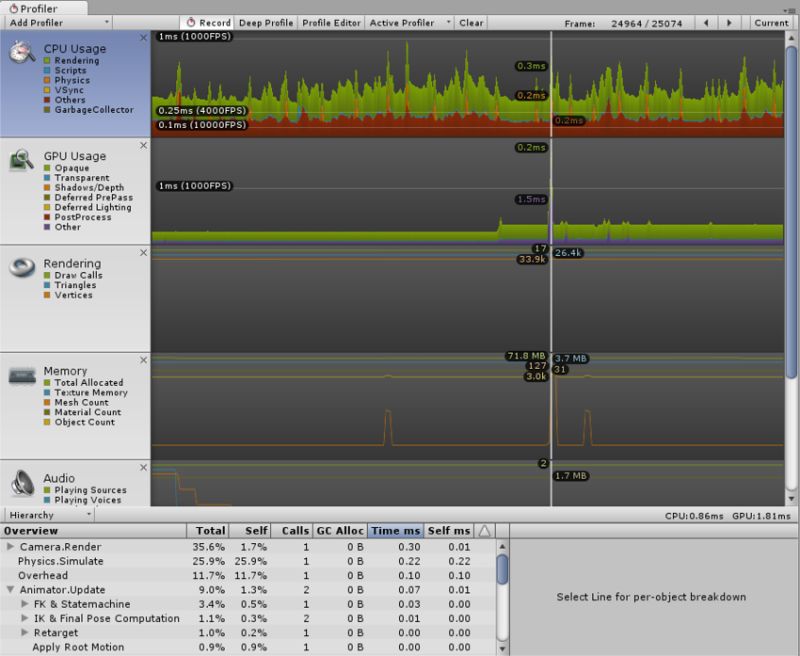800x656 pixels.
Task: Click the Current frame button
Action: point(770,22)
